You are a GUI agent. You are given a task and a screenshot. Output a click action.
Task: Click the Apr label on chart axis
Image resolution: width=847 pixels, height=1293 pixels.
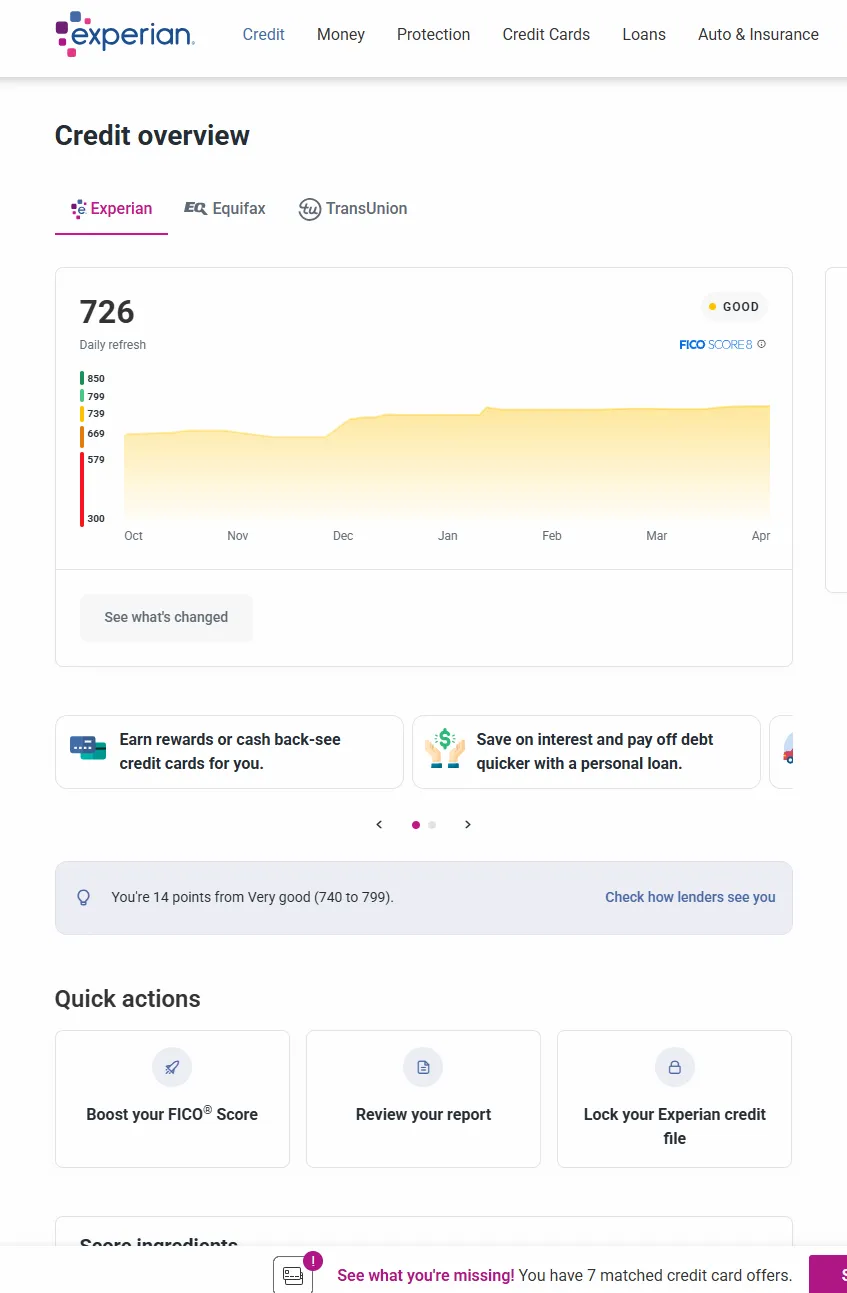coord(761,536)
